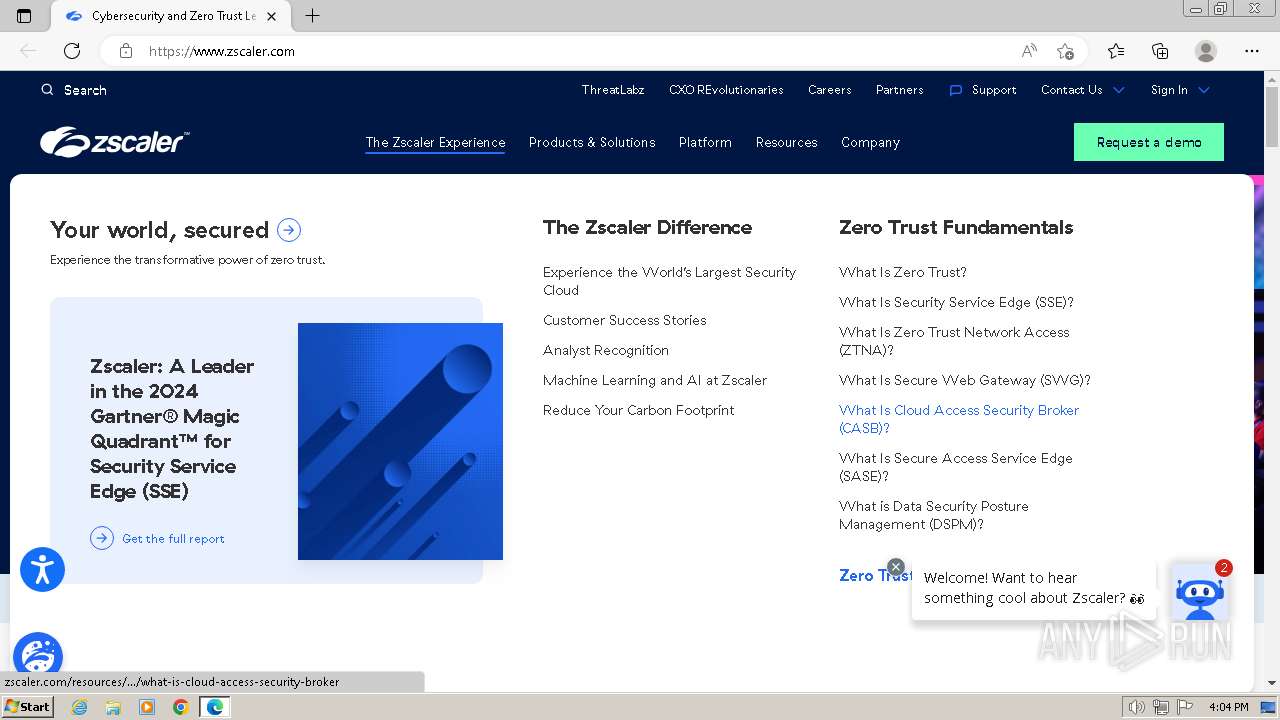Click the Windows Start button
The width and height of the screenshot is (1280, 720).
[x=27, y=707]
